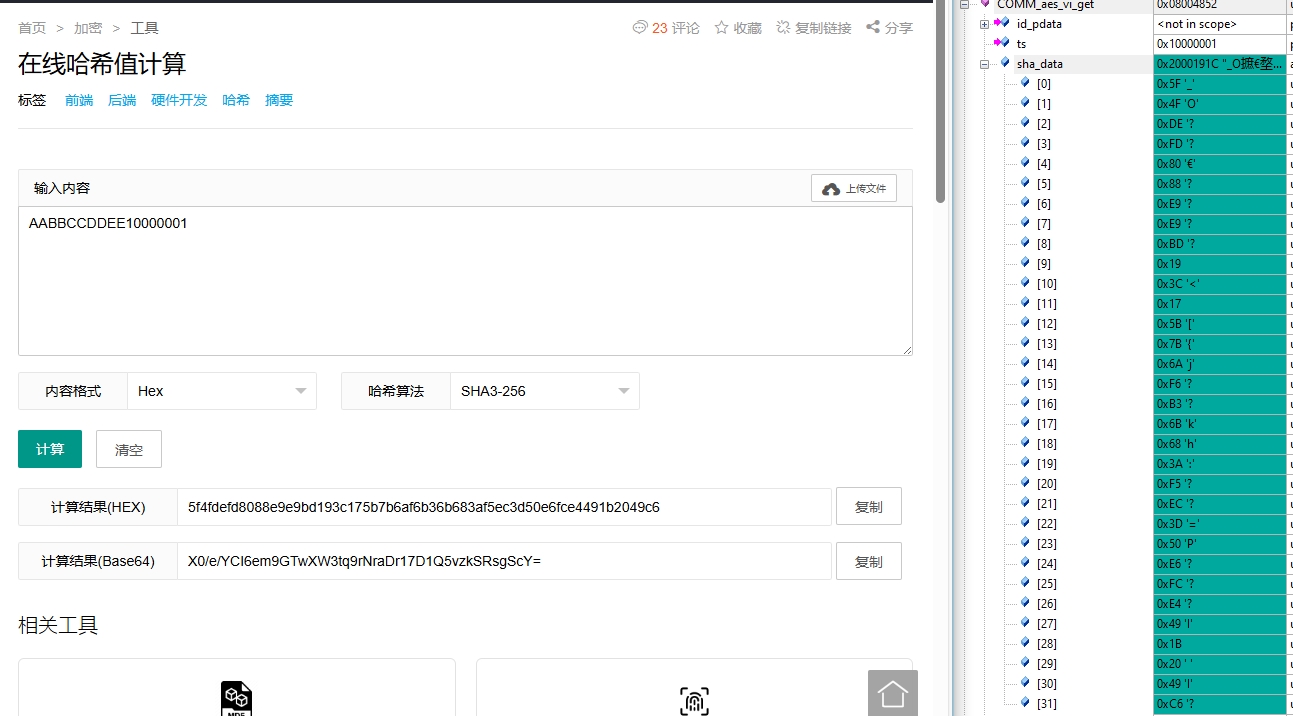The image size is (1293, 716).
Task: Collapse the sha_data tree node
Action: click(985, 64)
